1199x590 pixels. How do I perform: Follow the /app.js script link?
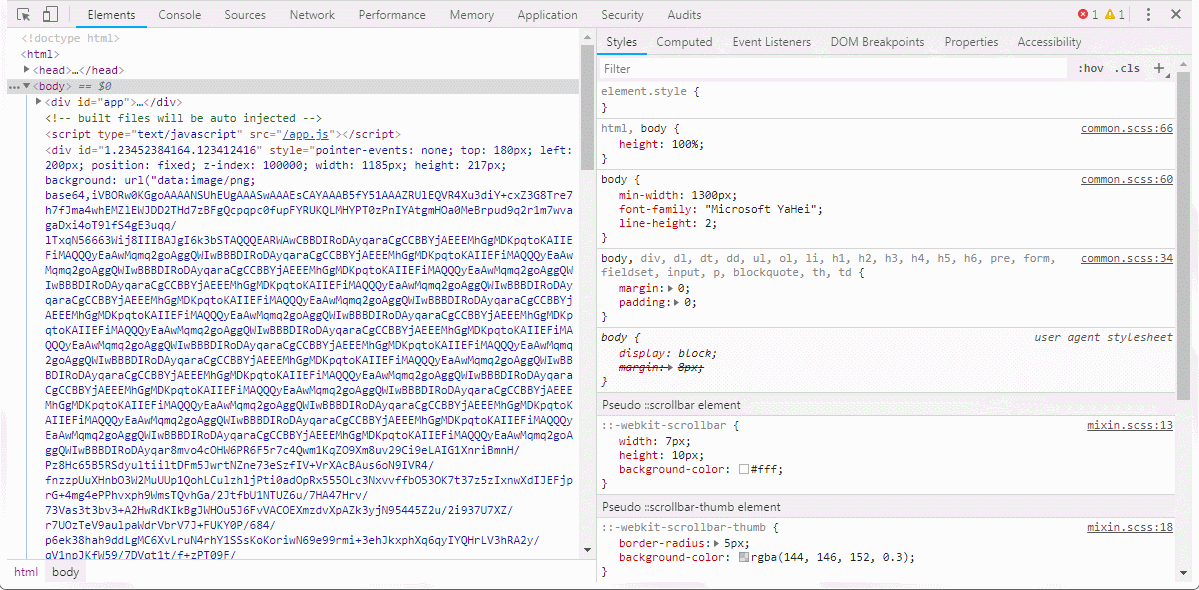point(306,134)
